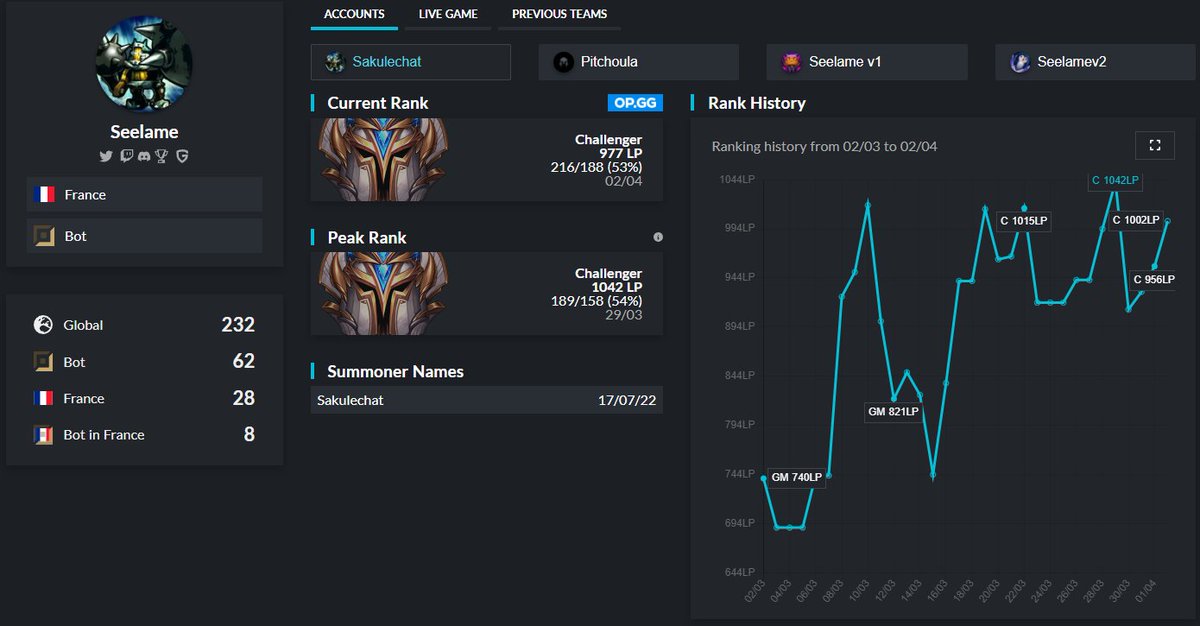Open Seelame's Twitter profile icon
This screenshot has height=626, width=1200.
(106, 156)
